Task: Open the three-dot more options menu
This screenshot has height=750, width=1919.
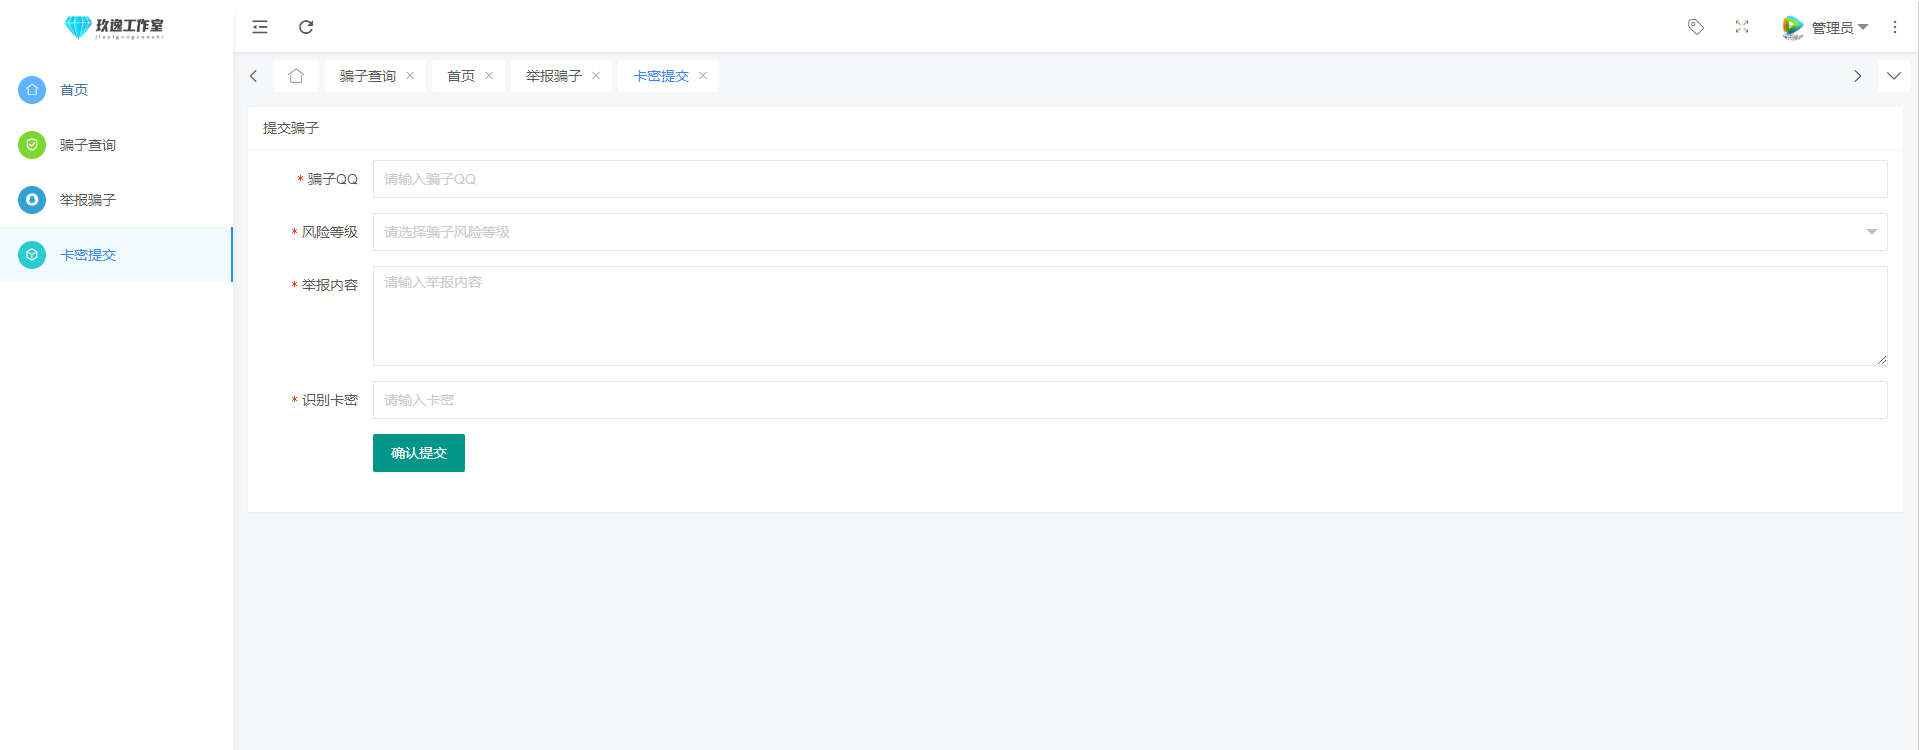Action: [1894, 27]
